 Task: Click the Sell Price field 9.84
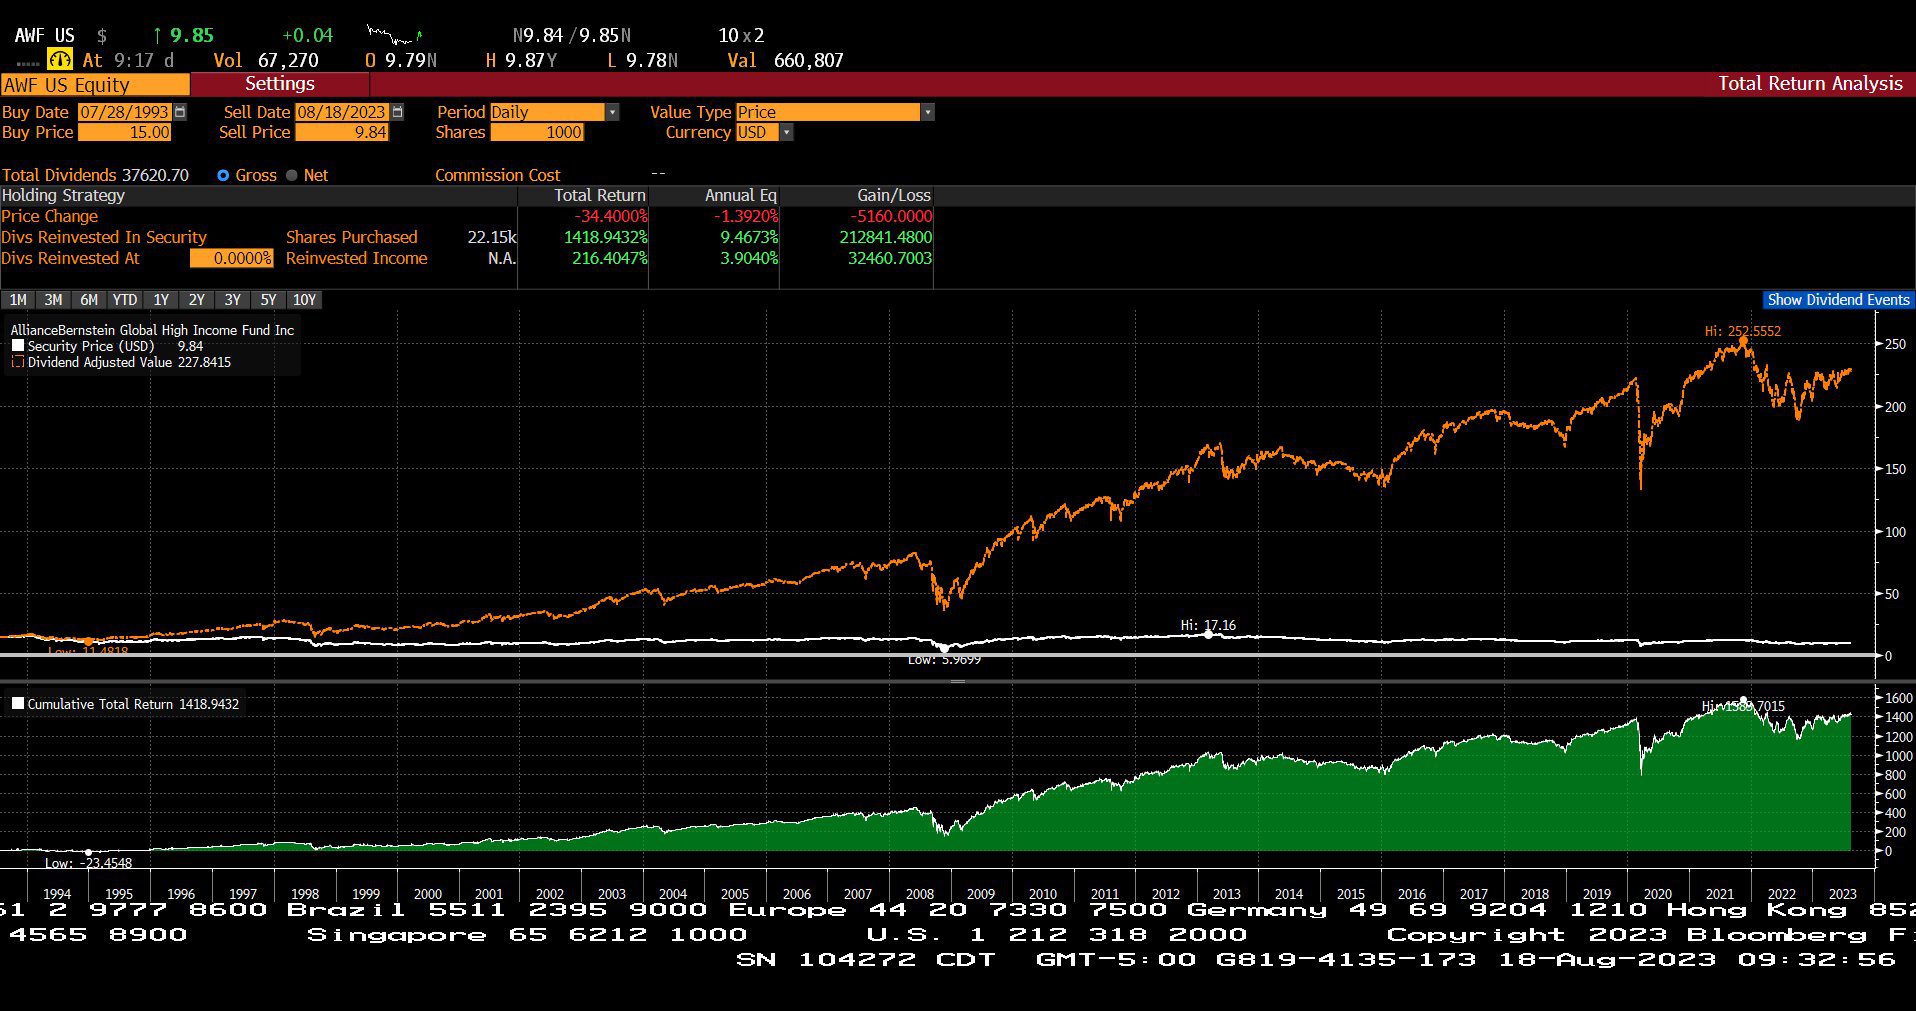pyautogui.click(x=342, y=132)
